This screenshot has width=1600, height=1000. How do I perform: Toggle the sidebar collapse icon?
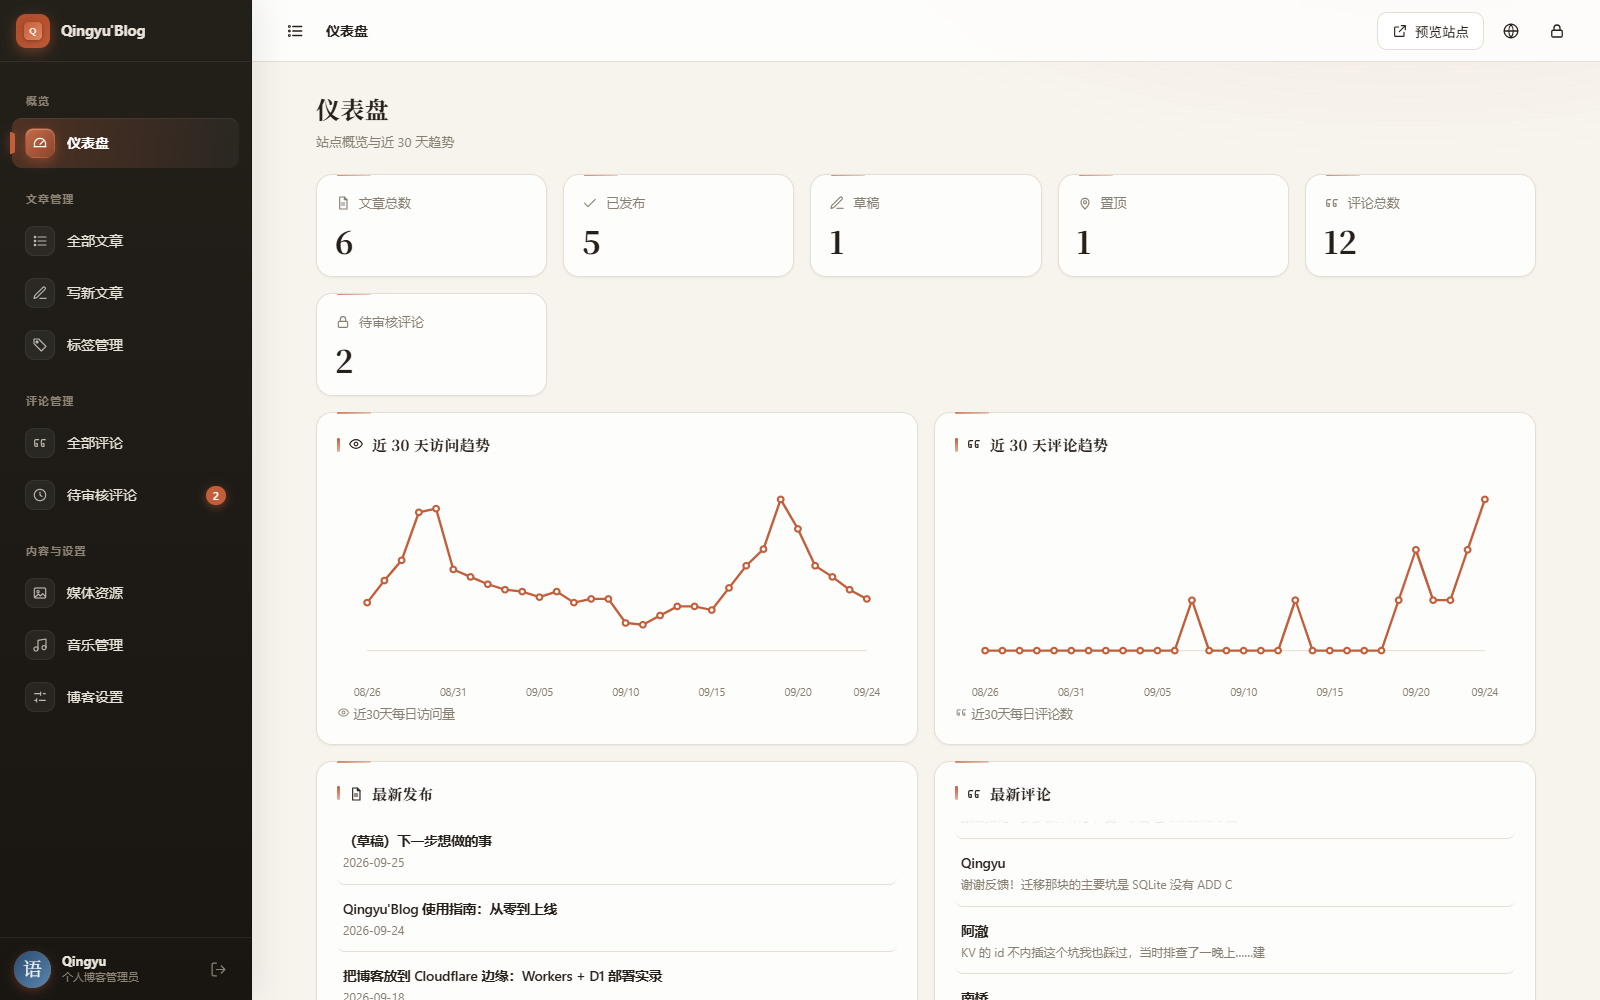(x=295, y=31)
